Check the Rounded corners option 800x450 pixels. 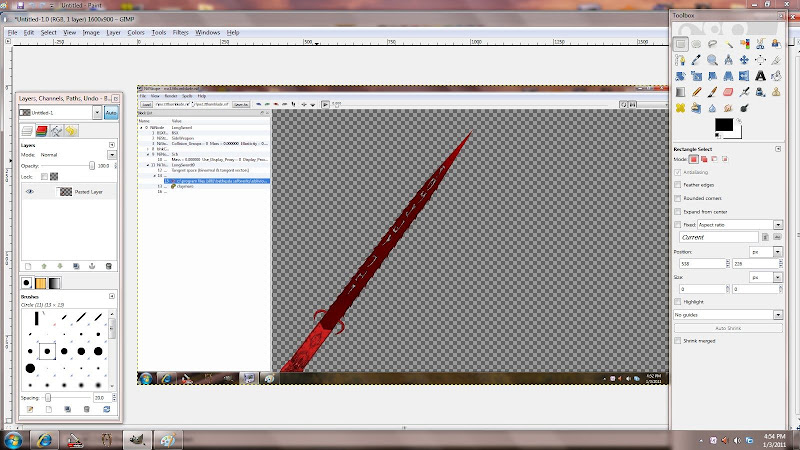(679, 198)
